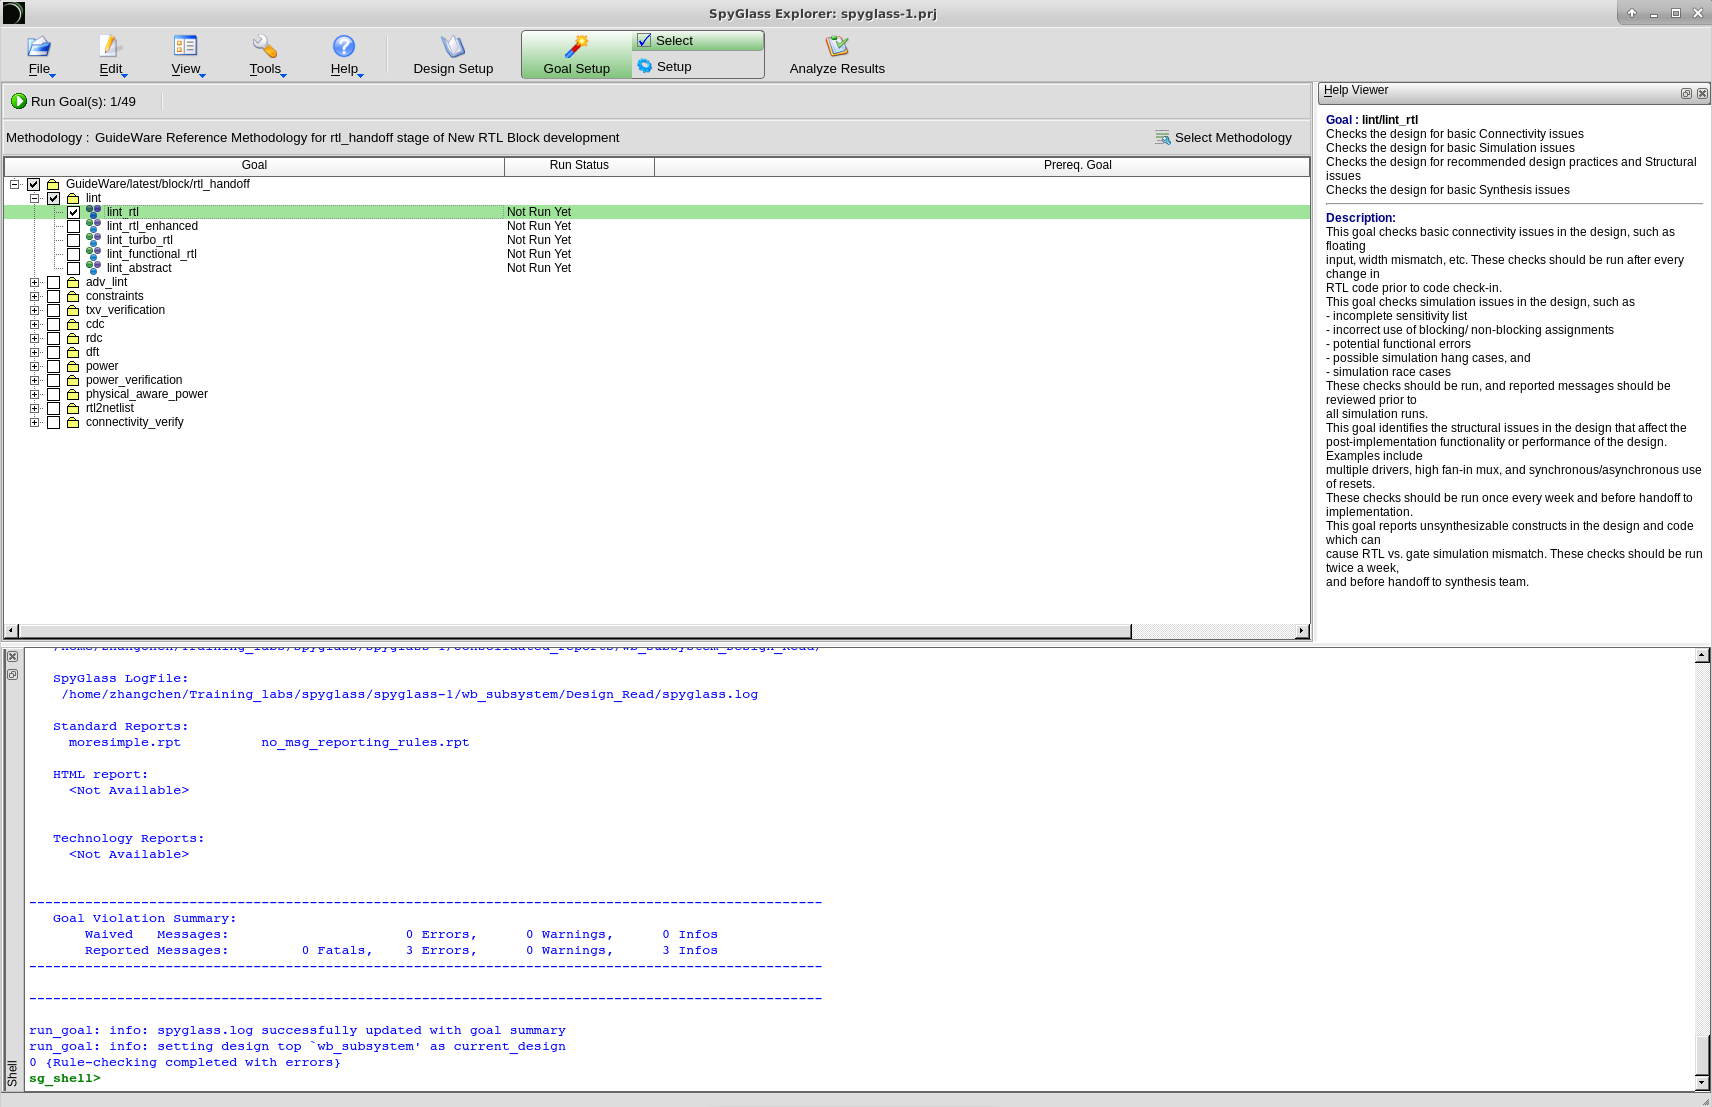
Task: Check the cdc folder checkbox
Action: point(54,324)
